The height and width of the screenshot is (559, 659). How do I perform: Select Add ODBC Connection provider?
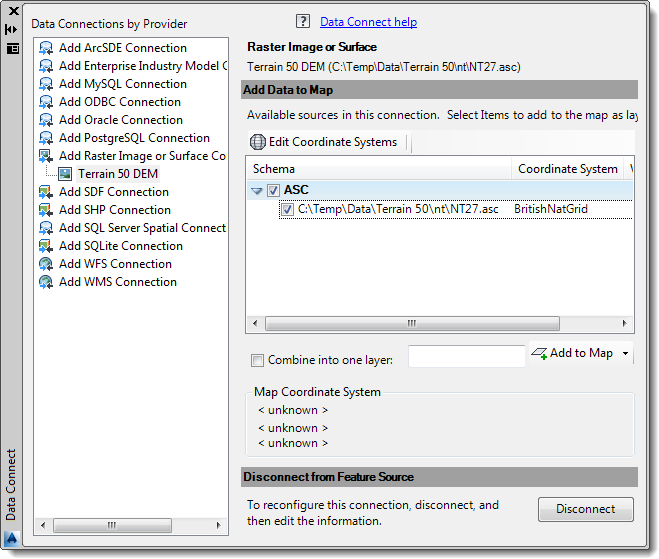click(120, 102)
